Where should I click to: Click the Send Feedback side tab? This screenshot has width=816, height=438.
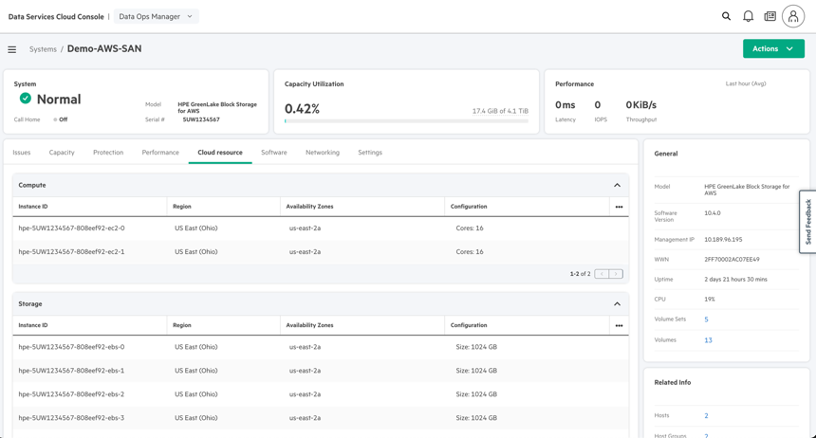(808, 222)
